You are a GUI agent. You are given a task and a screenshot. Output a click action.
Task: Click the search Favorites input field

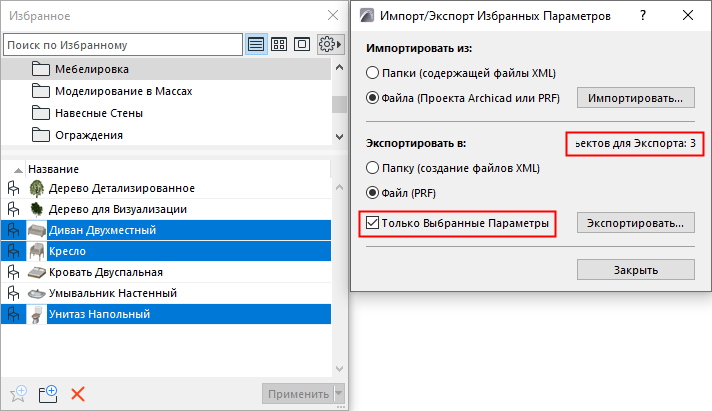click(x=123, y=45)
